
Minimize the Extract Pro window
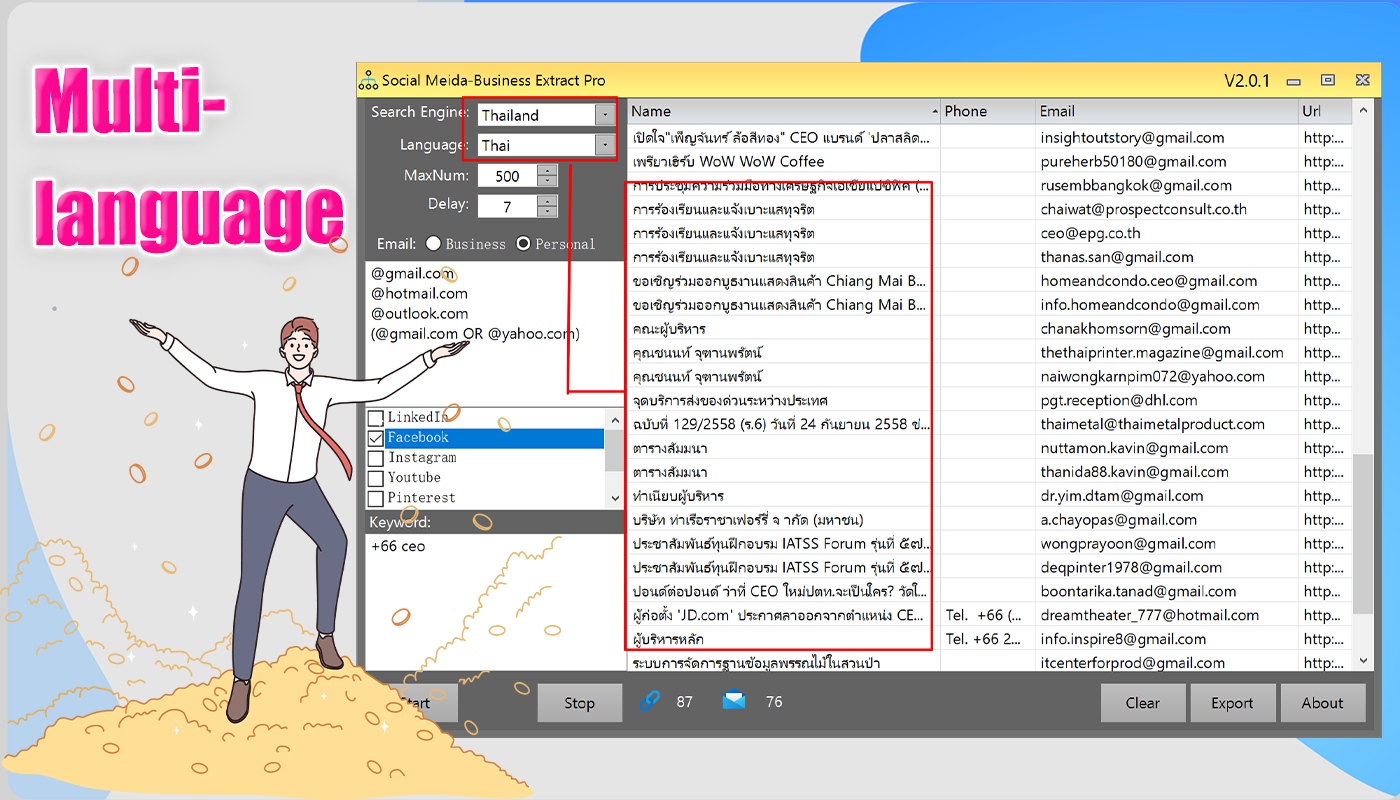1294,81
